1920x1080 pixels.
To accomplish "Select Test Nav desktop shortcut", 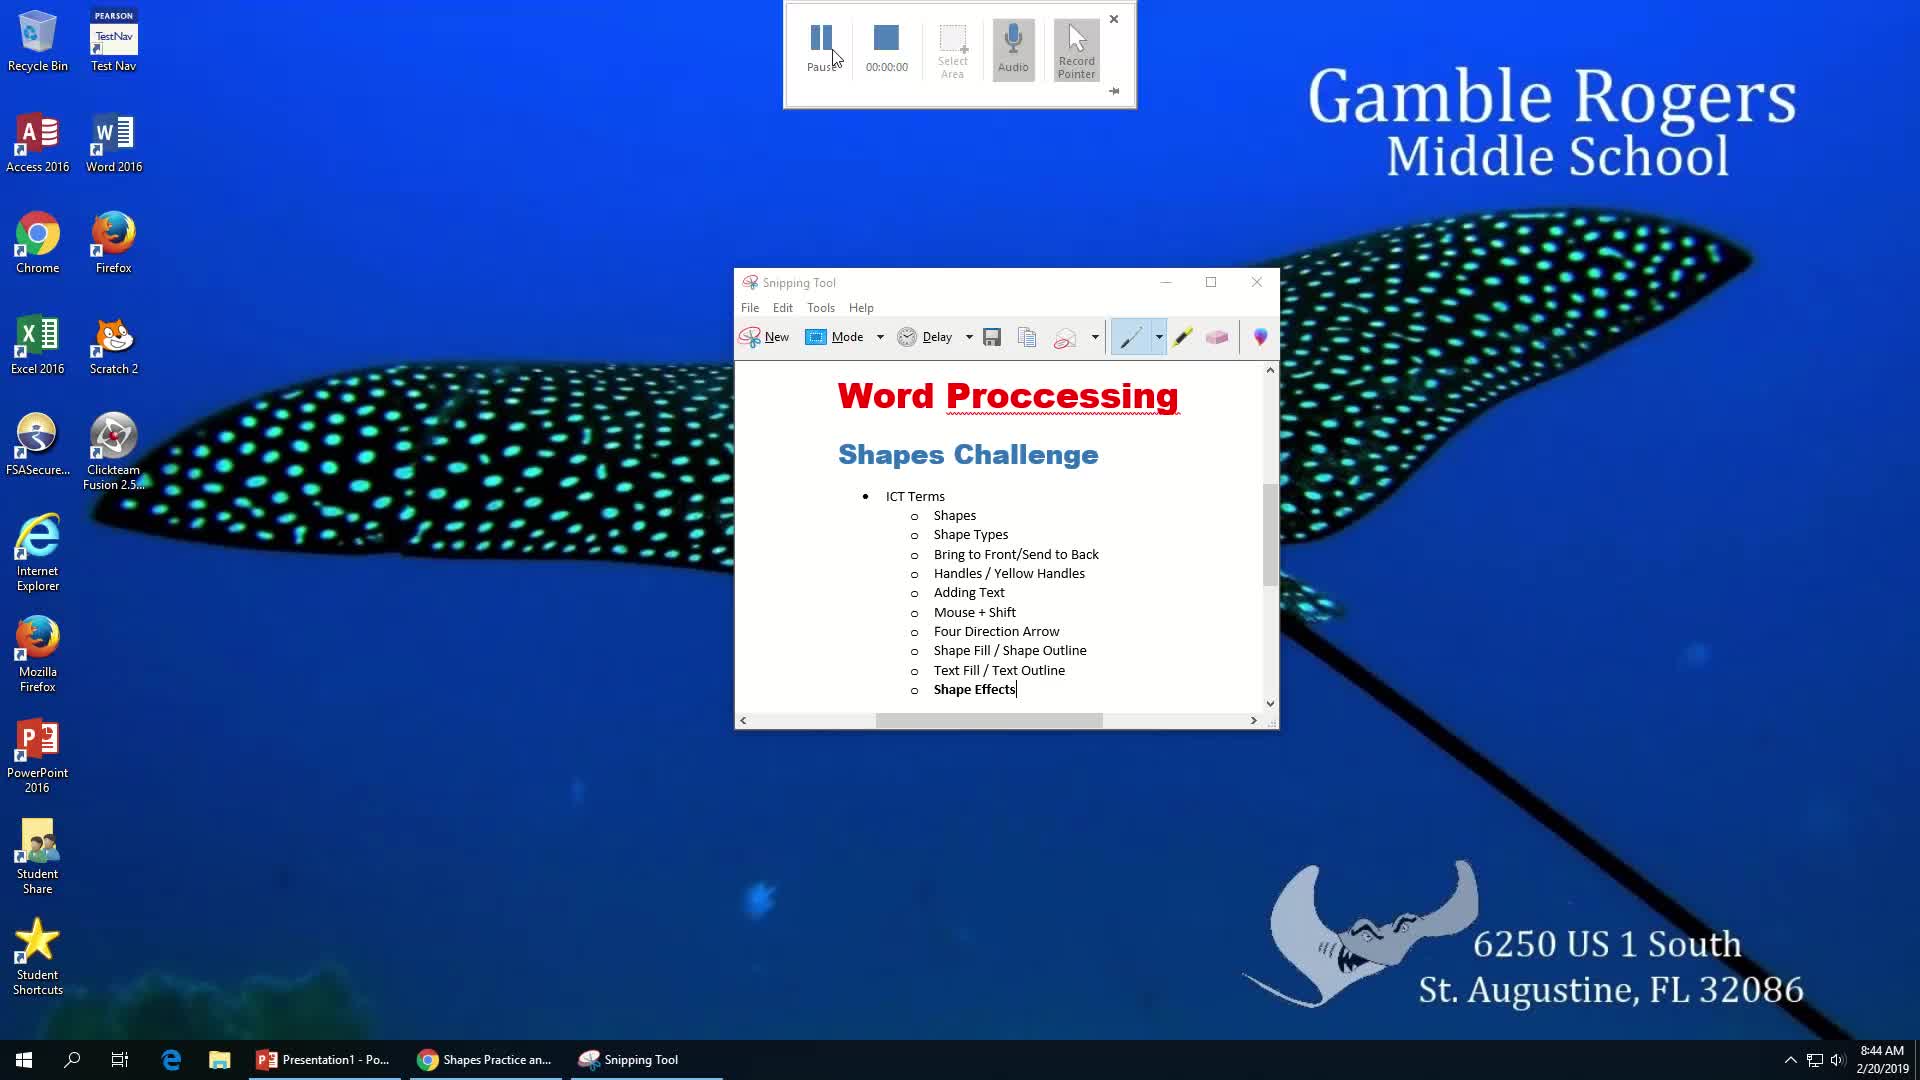I will pos(114,42).
